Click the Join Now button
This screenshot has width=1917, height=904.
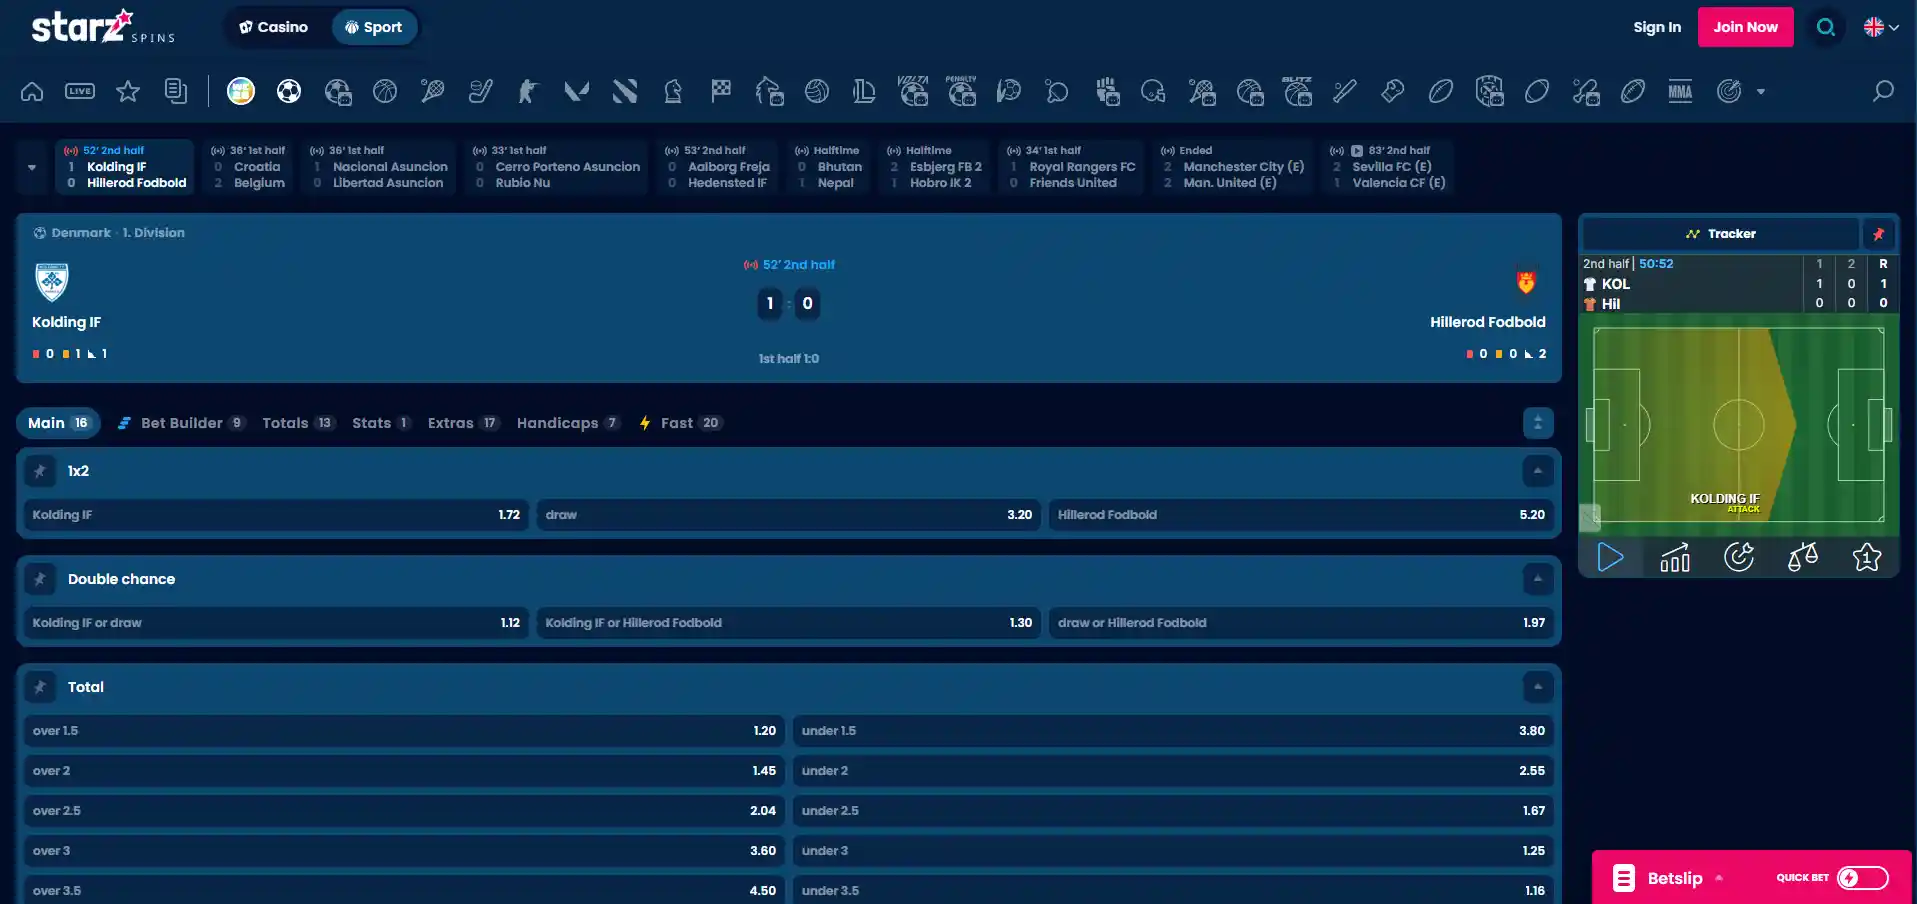(x=1746, y=27)
